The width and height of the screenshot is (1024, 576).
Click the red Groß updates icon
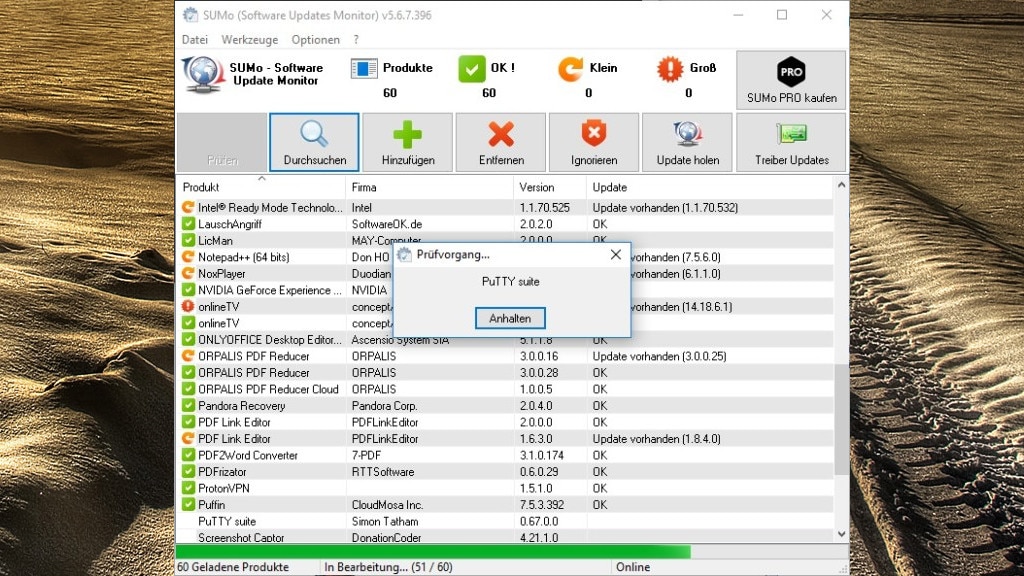[x=669, y=69]
